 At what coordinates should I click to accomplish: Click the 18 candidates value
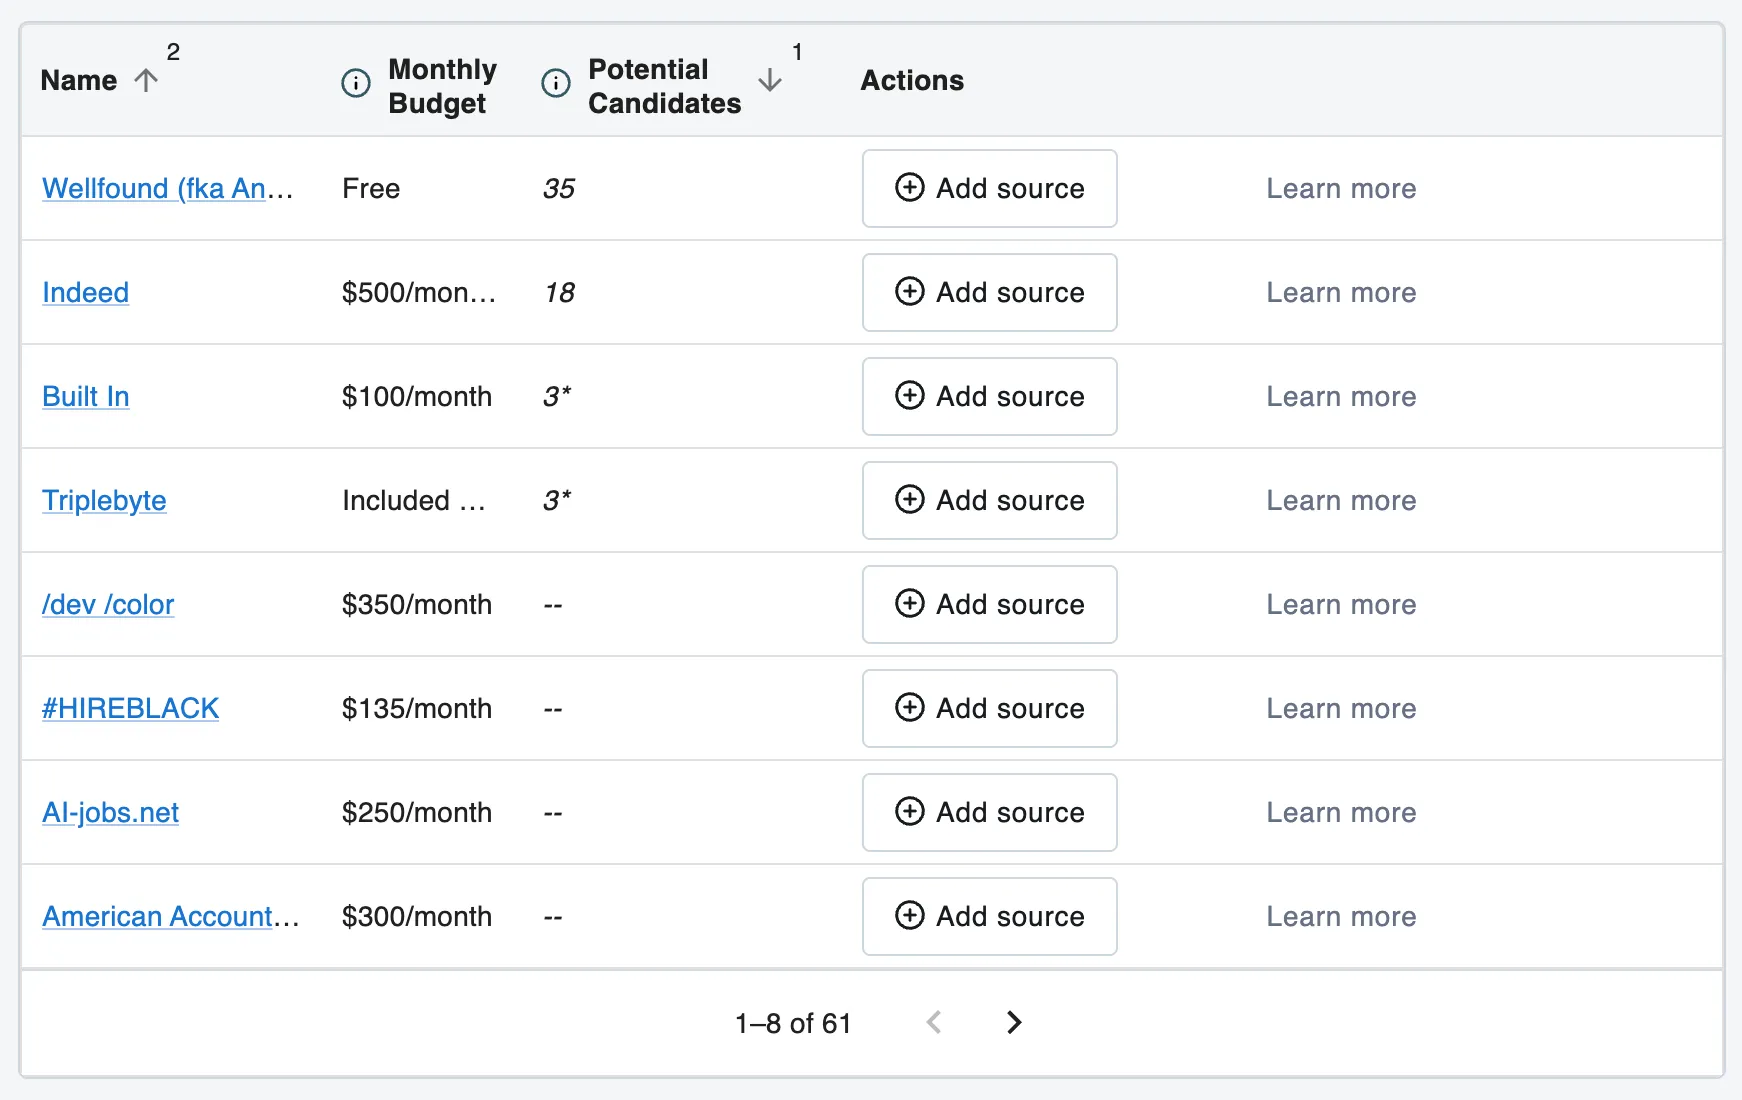(559, 292)
